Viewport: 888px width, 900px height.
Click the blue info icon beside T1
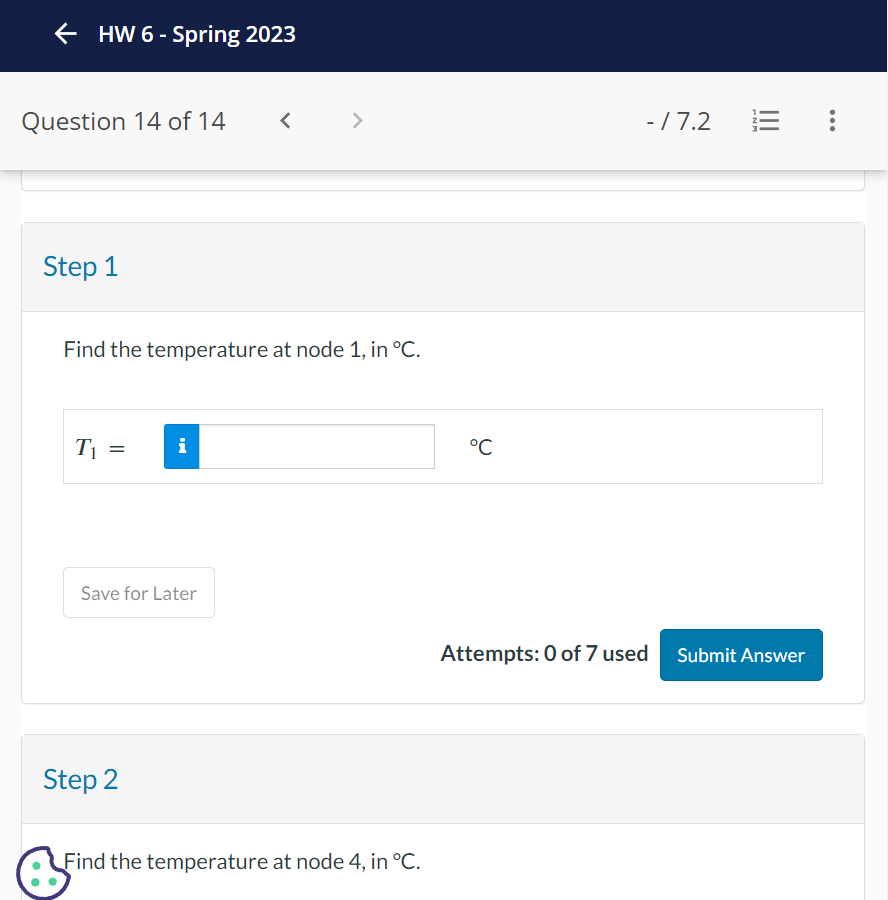click(x=181, y=447)
